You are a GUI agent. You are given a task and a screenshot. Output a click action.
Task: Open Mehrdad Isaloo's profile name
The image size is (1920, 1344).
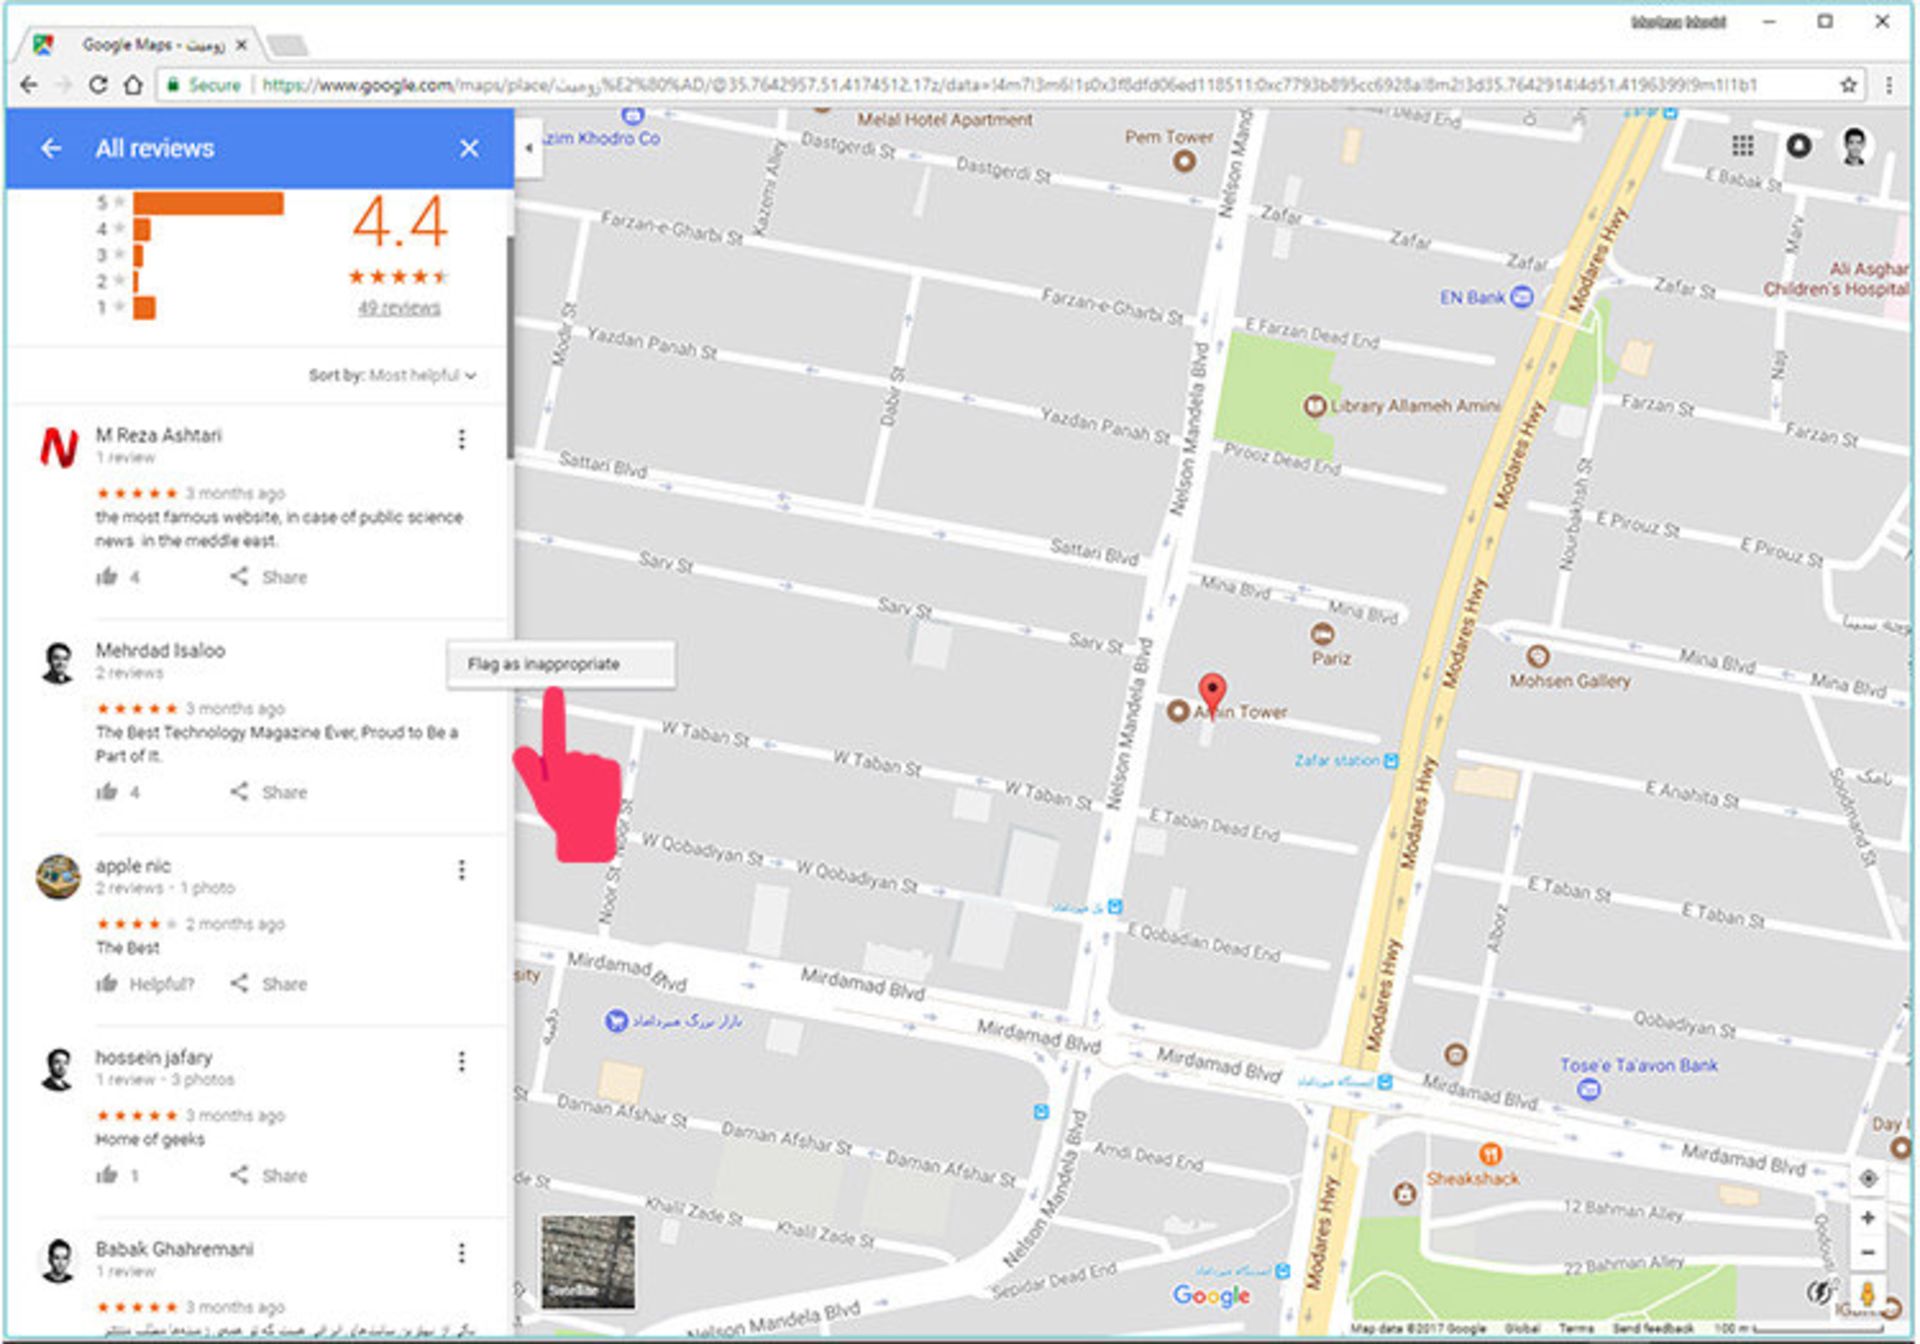(160, 651)
